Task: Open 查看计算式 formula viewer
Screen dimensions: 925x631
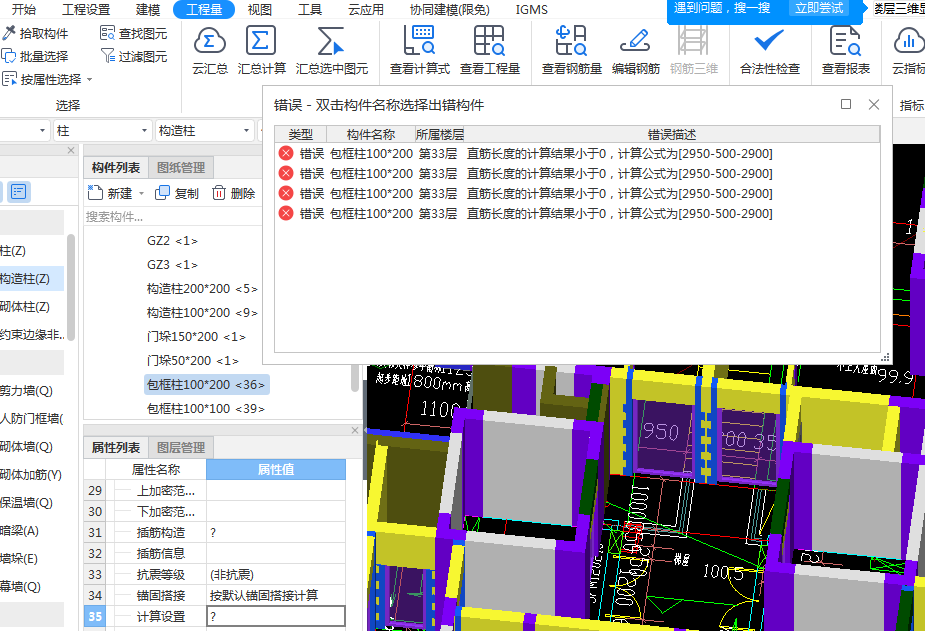Action: (x=419, y=50)
